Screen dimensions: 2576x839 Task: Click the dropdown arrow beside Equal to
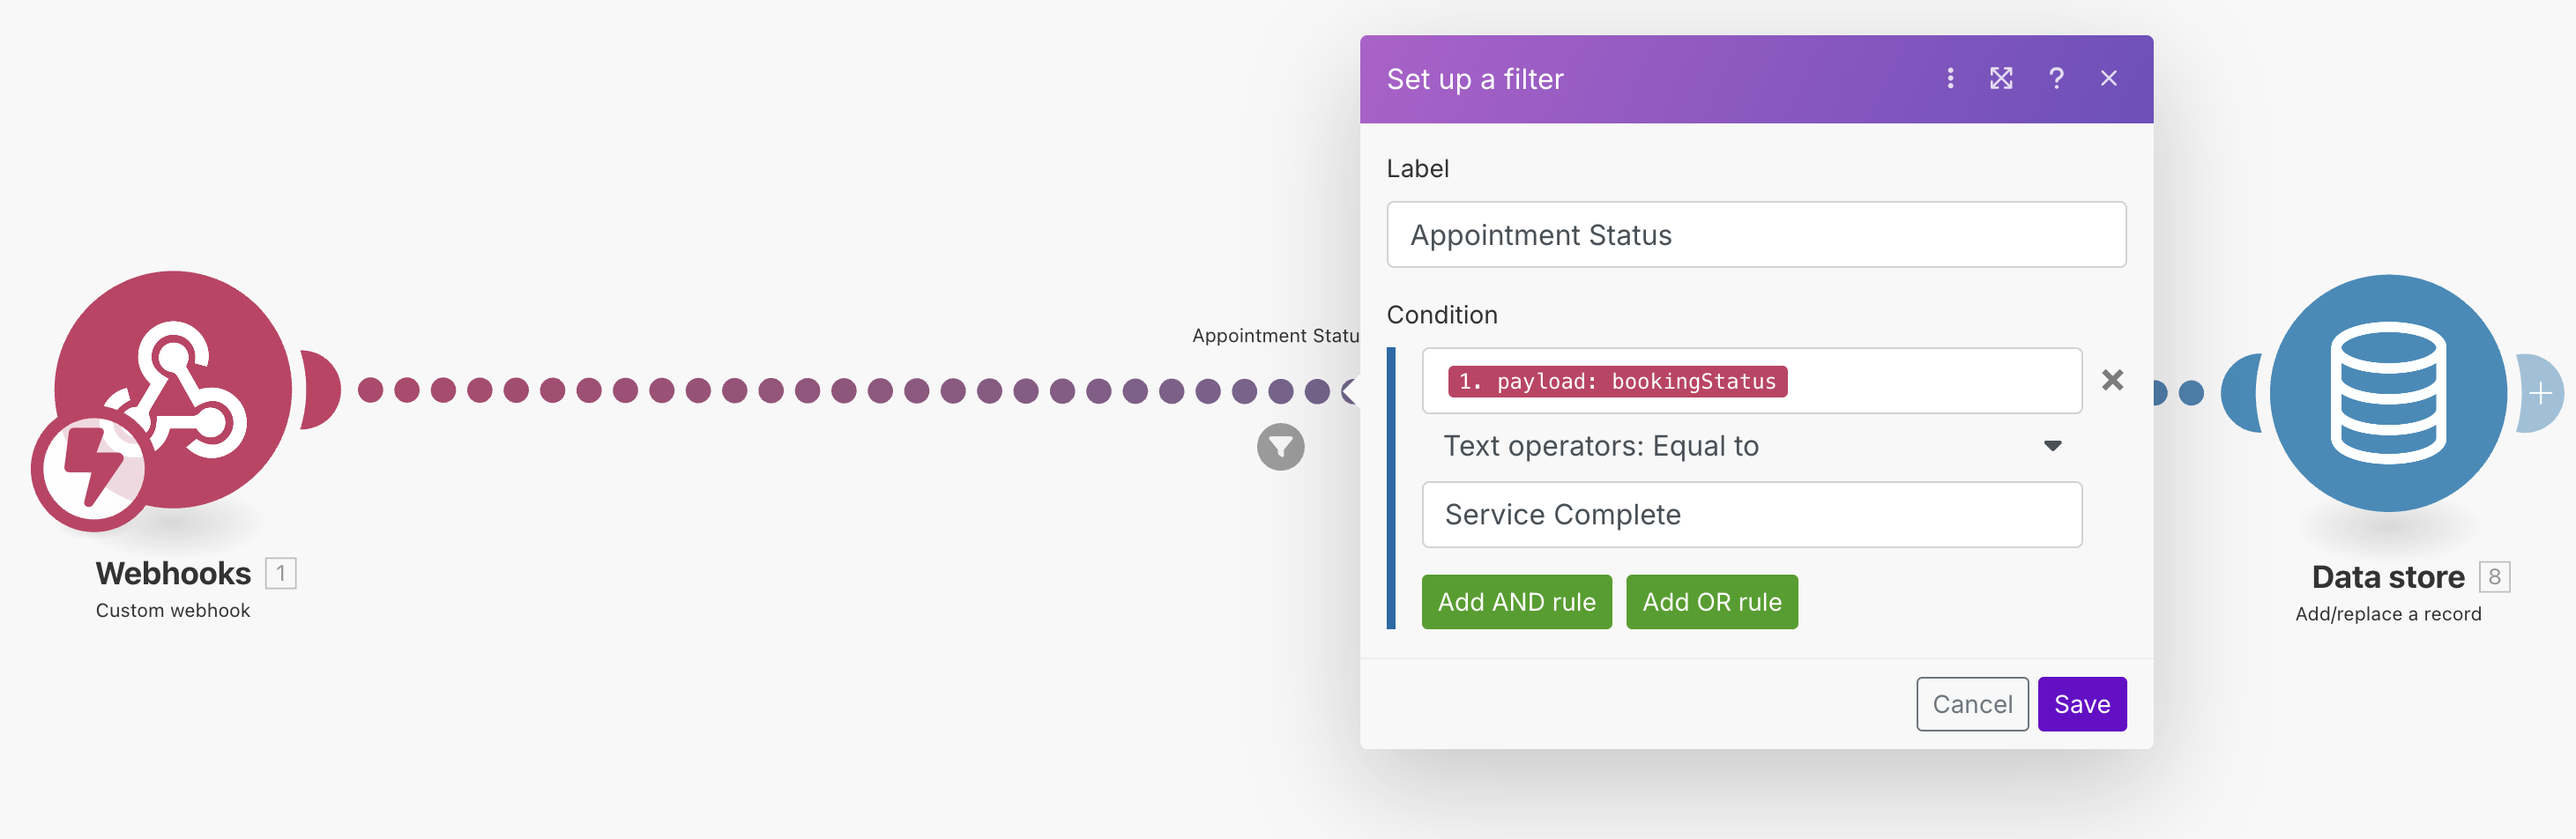[2052, 446]
